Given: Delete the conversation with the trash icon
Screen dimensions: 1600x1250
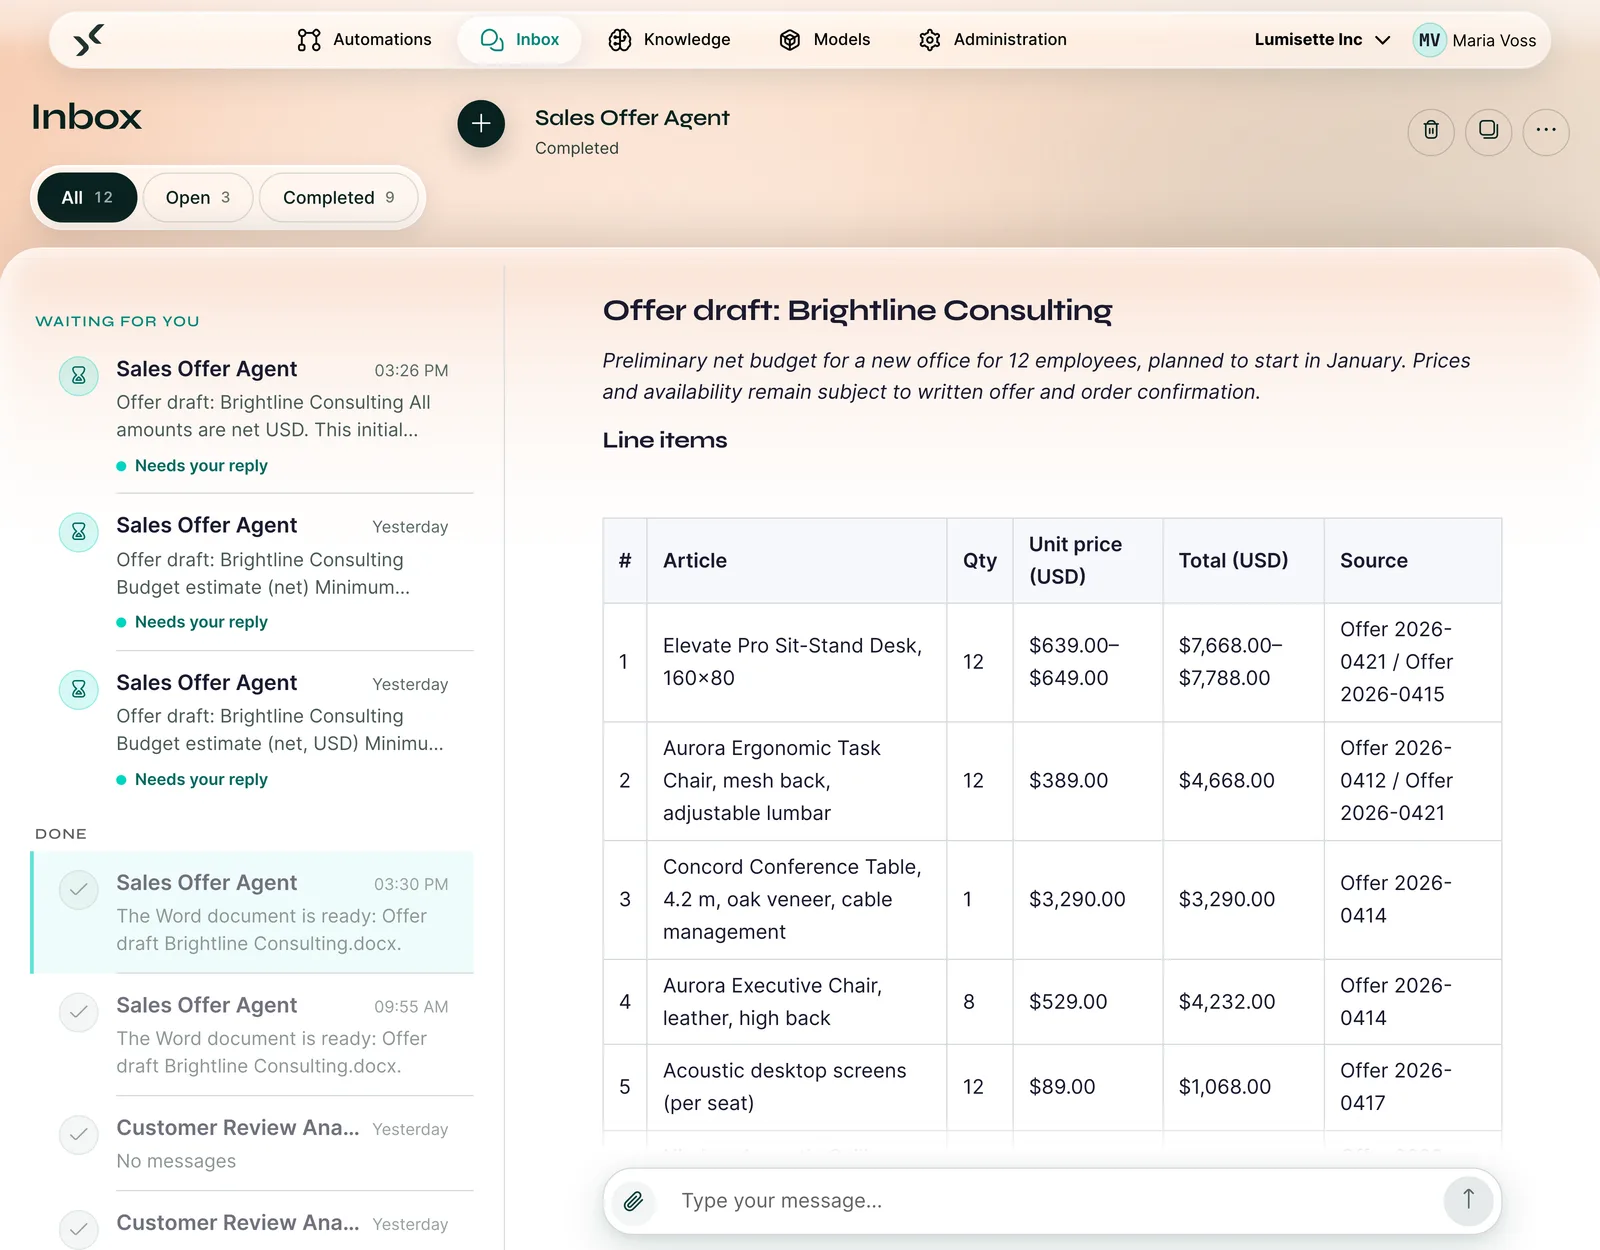Looking at the screenshot, I should pos(1431,130).
